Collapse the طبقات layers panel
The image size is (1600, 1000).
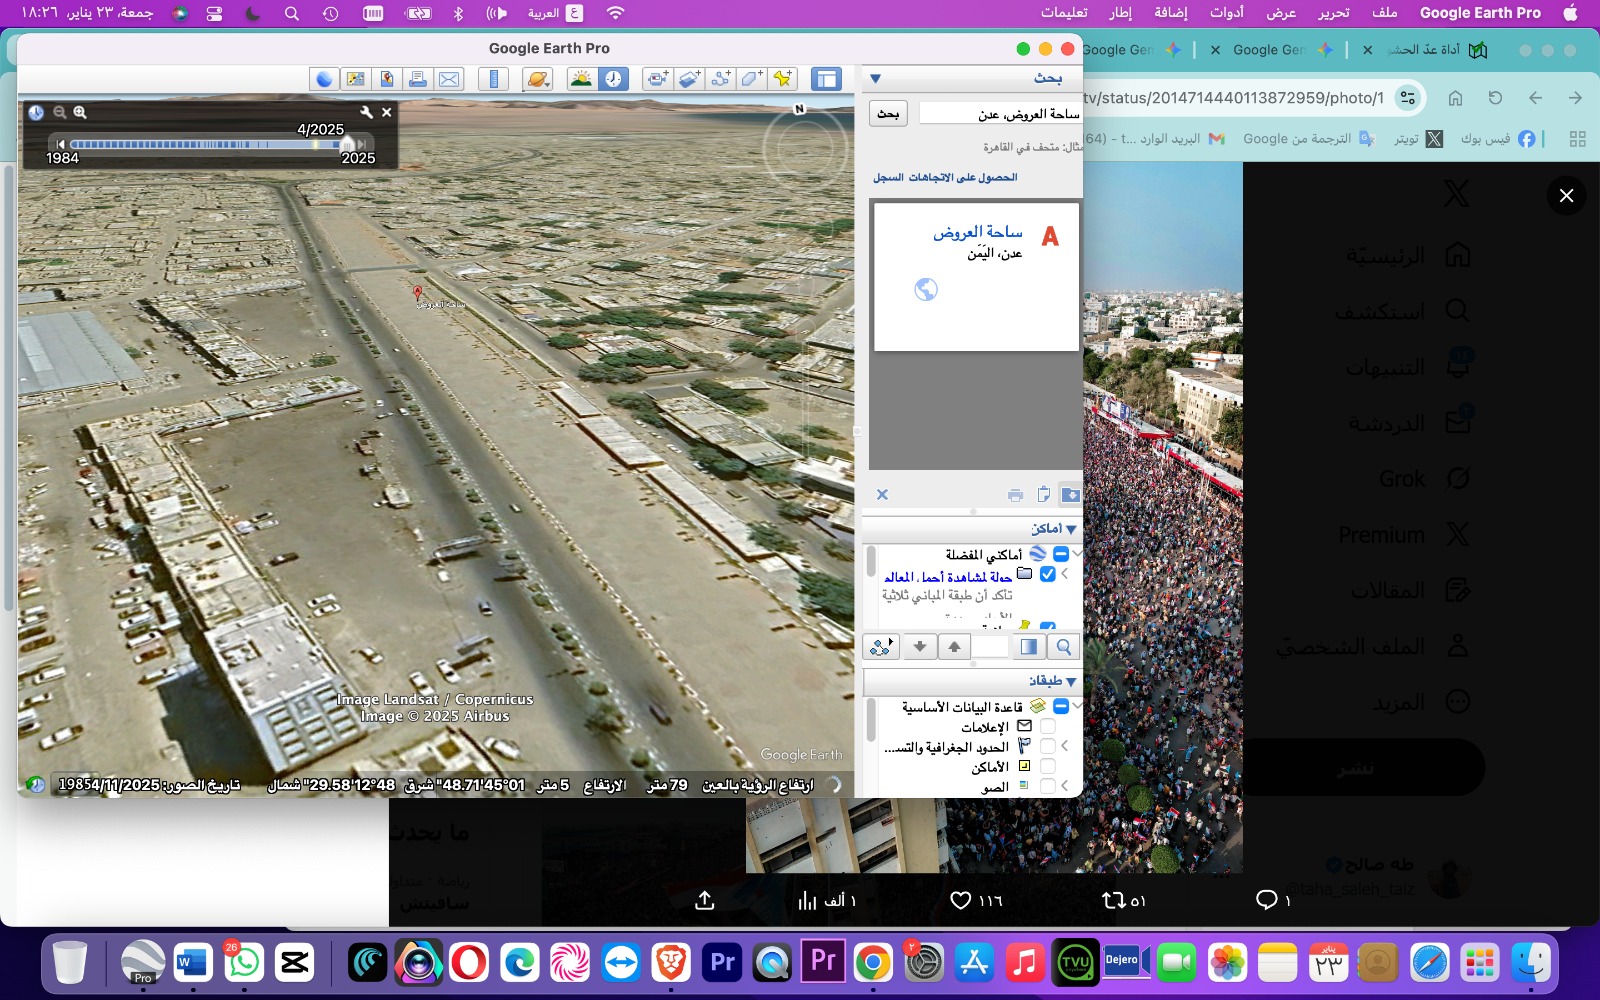click(1071, 681)
